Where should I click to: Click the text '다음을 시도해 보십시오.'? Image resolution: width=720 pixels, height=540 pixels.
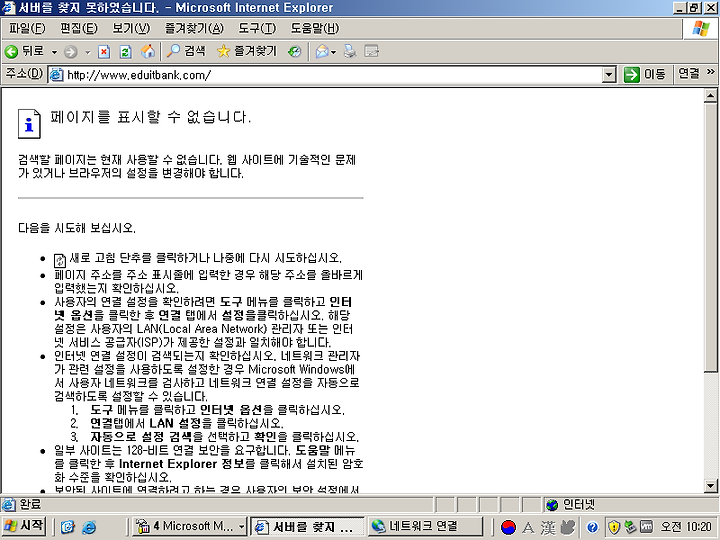click(x=77, y=228)
